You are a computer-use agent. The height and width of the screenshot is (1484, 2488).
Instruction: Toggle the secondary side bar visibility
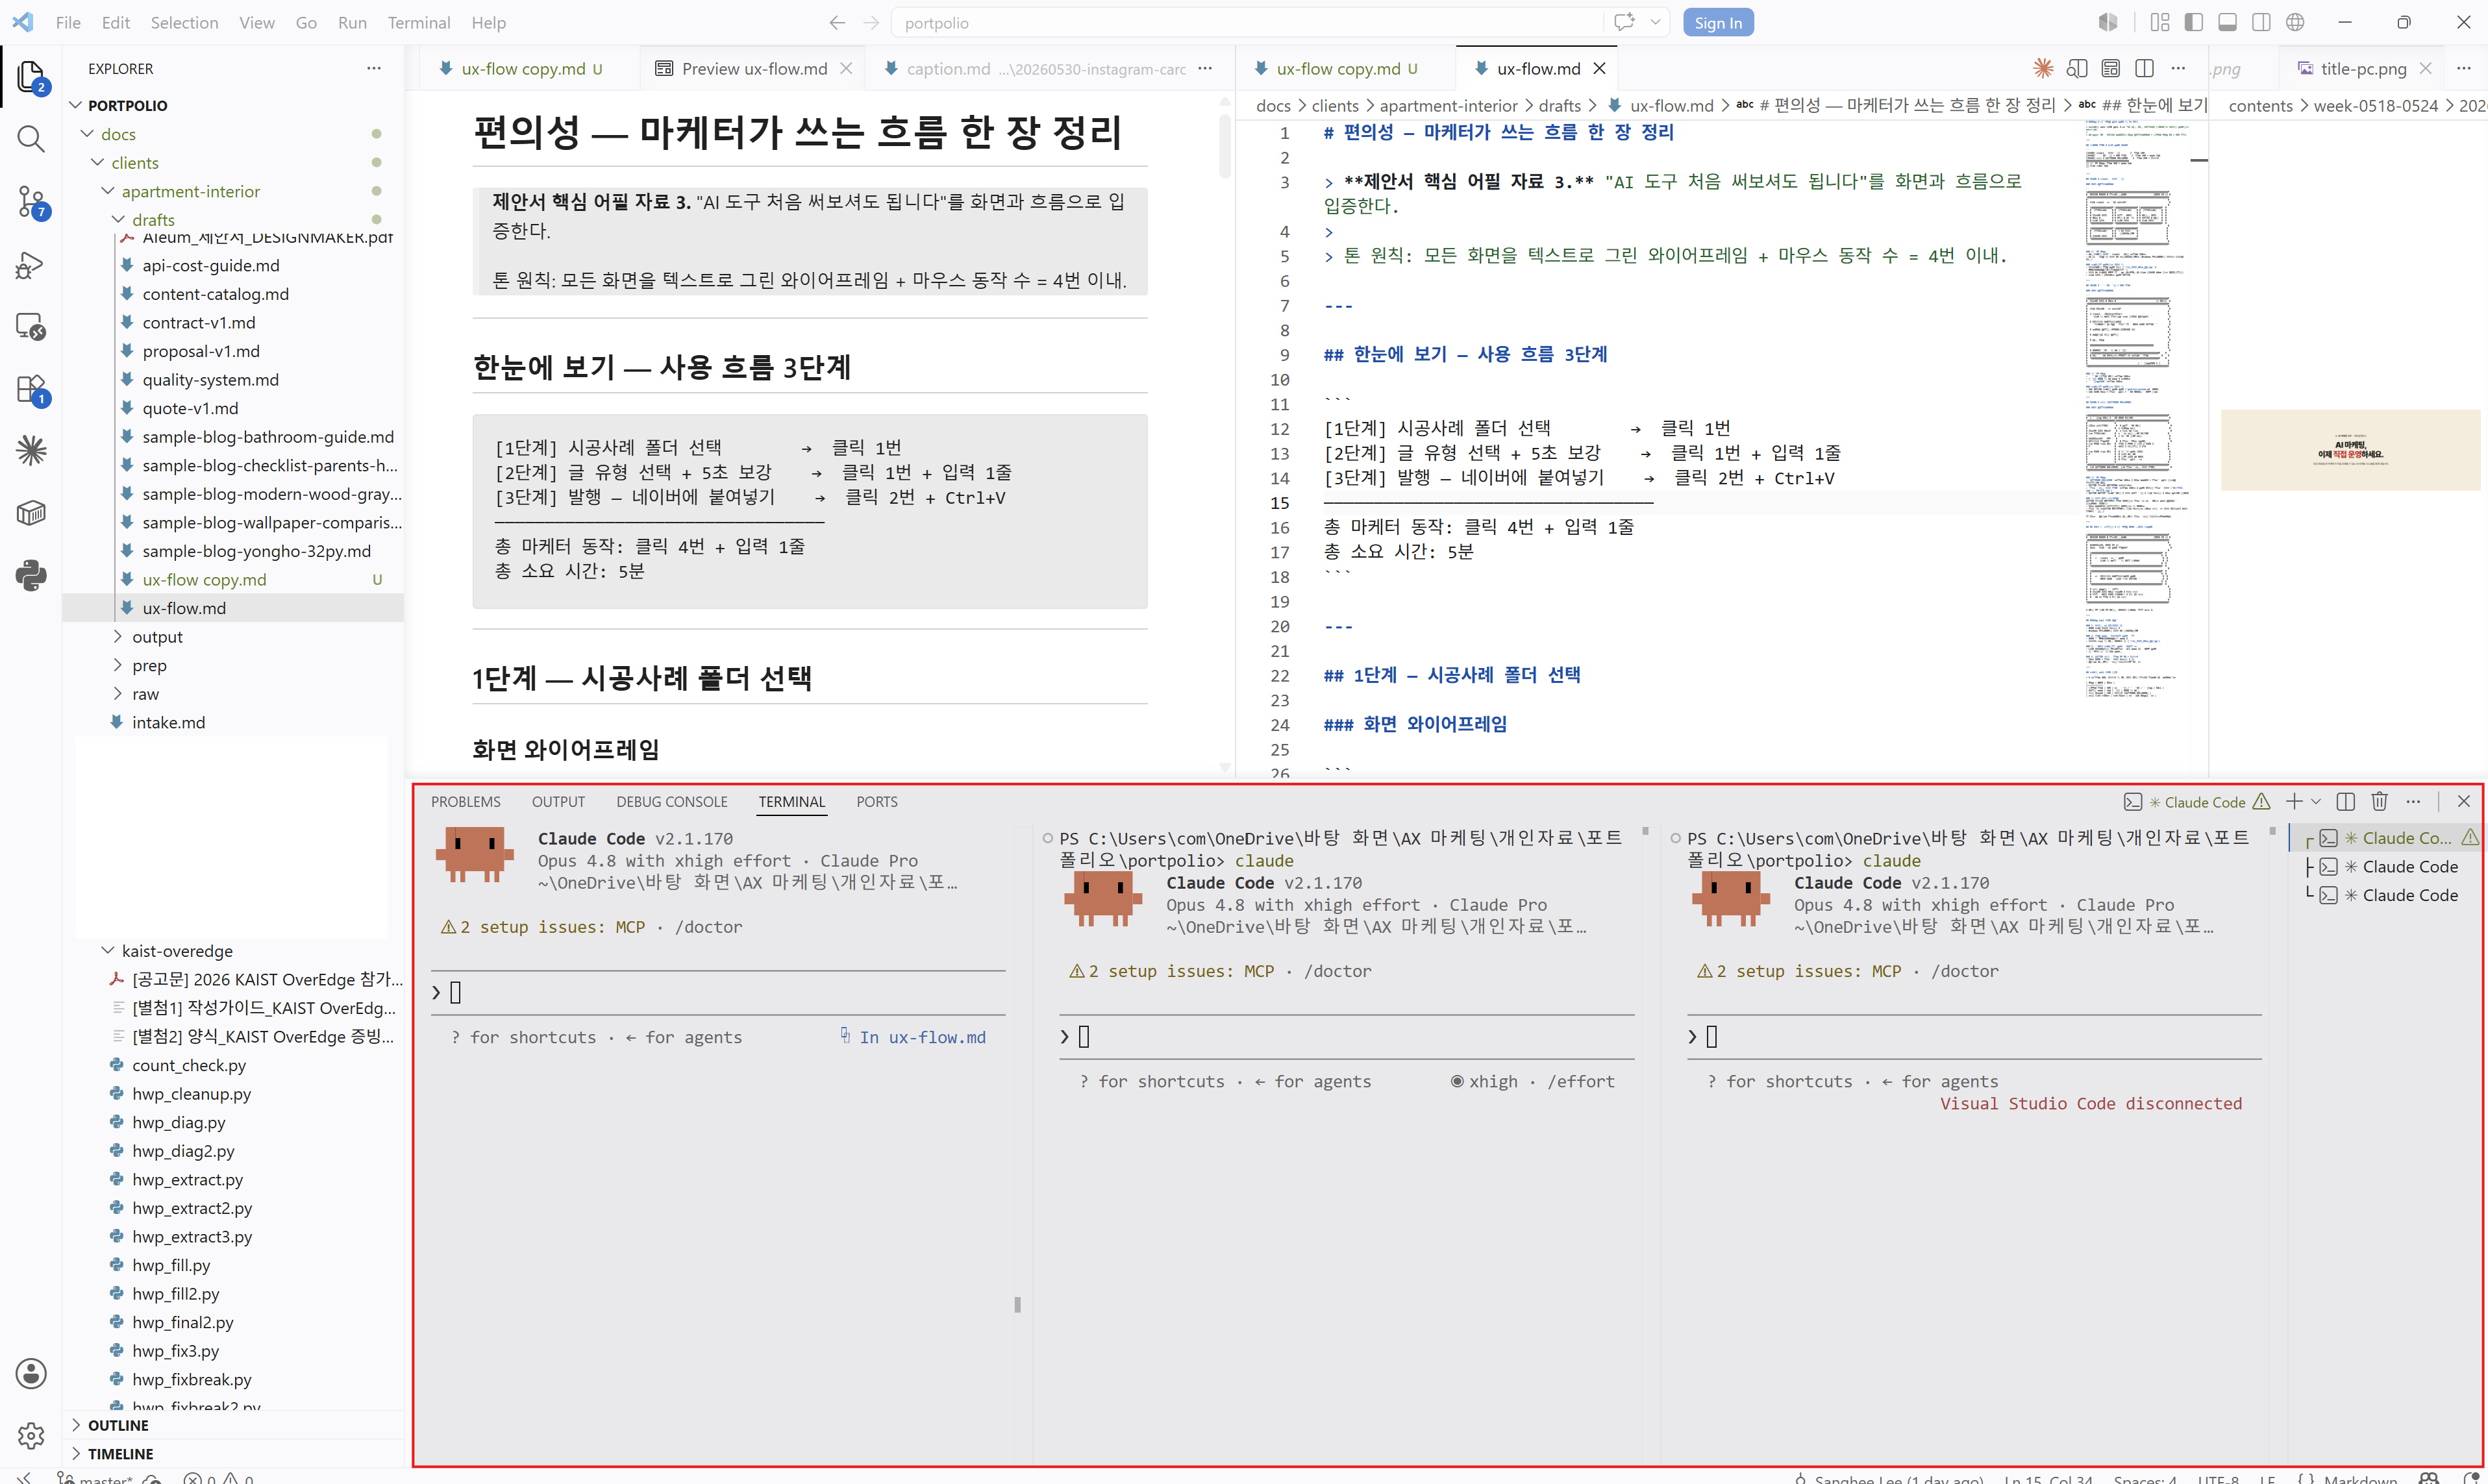coord(2261,22)
